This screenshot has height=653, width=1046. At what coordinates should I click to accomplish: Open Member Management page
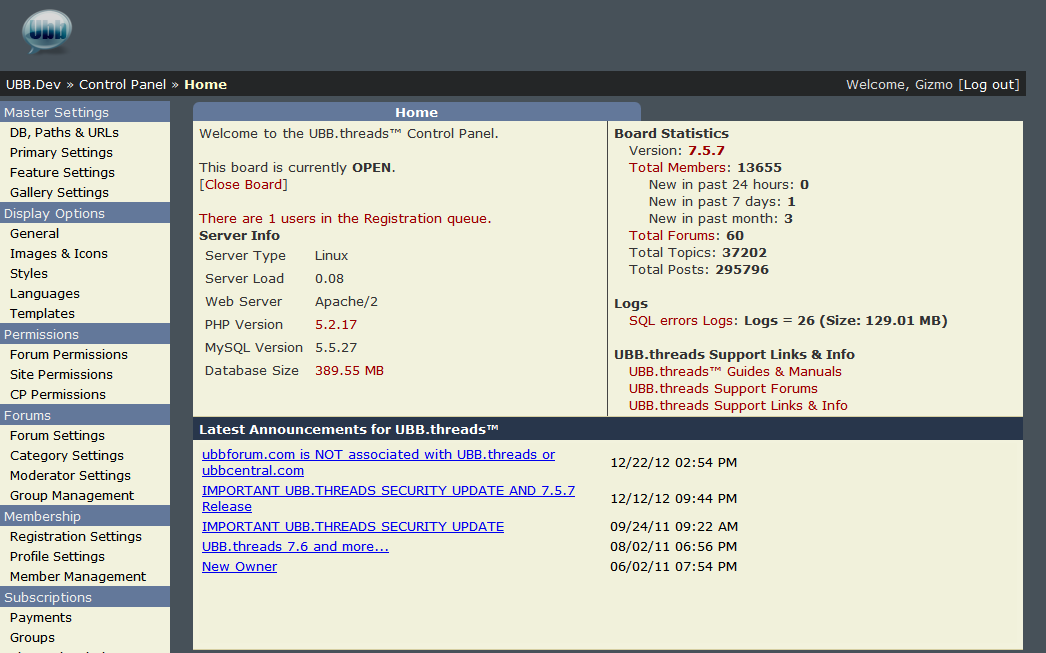coord(78,576)
